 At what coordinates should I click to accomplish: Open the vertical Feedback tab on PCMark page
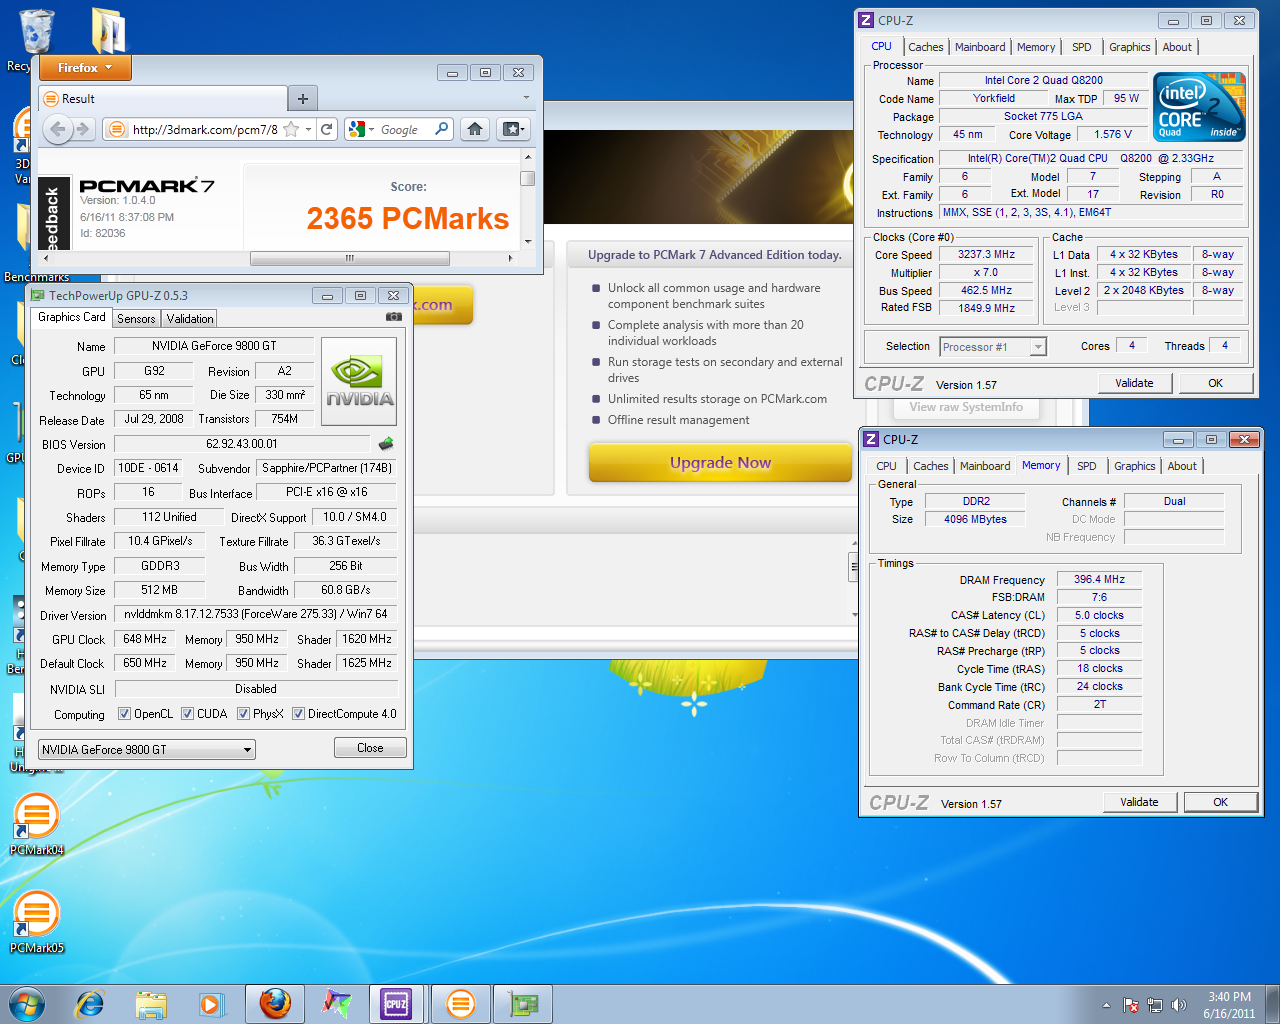[52, 215]
